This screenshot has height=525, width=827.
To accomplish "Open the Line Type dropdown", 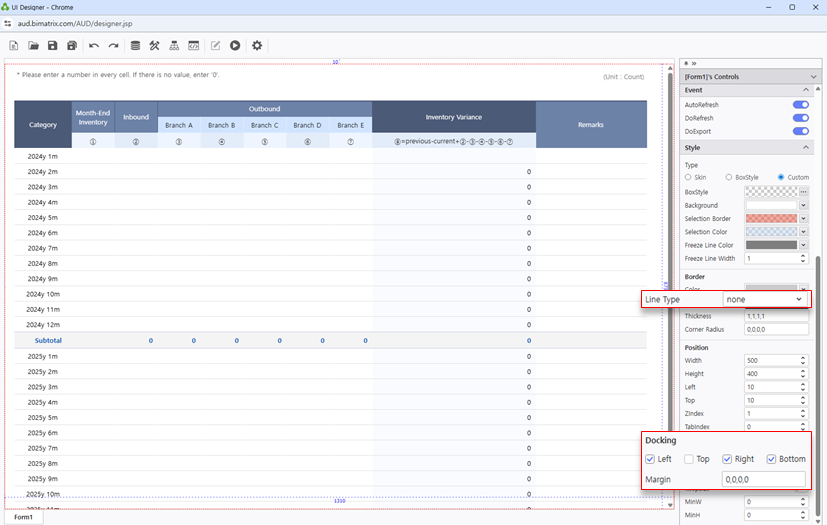I will [x=765, y=300].
